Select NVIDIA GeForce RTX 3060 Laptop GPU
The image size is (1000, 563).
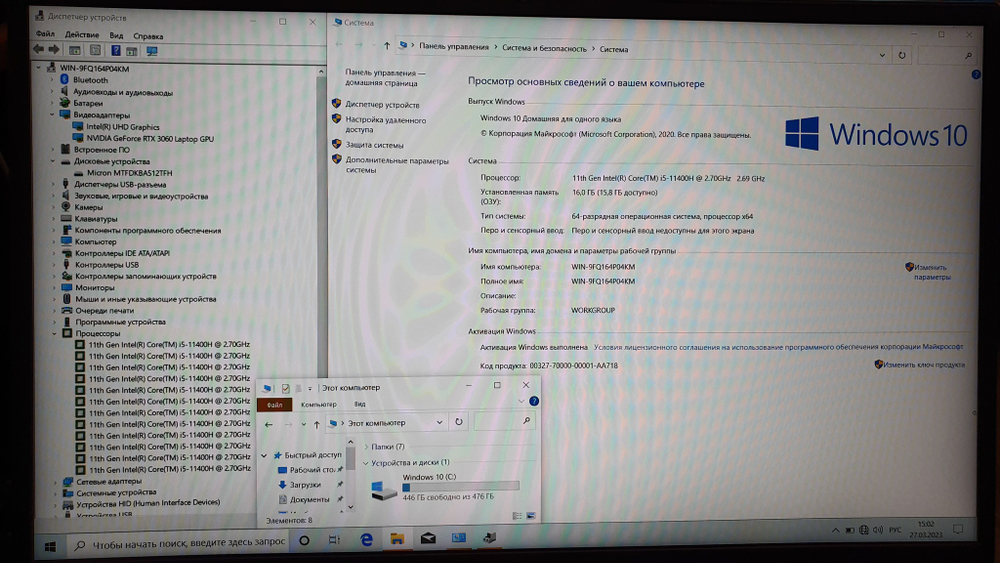point(150,138)
